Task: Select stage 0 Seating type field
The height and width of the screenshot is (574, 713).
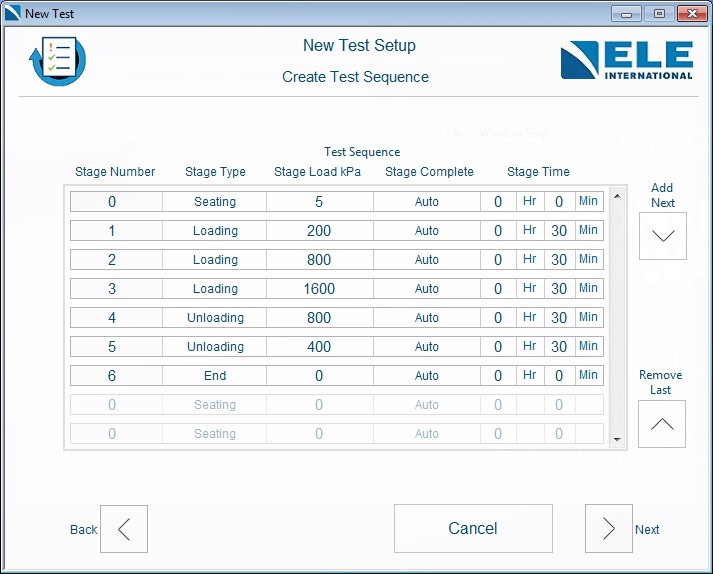Action: click(x=215, y=202)
